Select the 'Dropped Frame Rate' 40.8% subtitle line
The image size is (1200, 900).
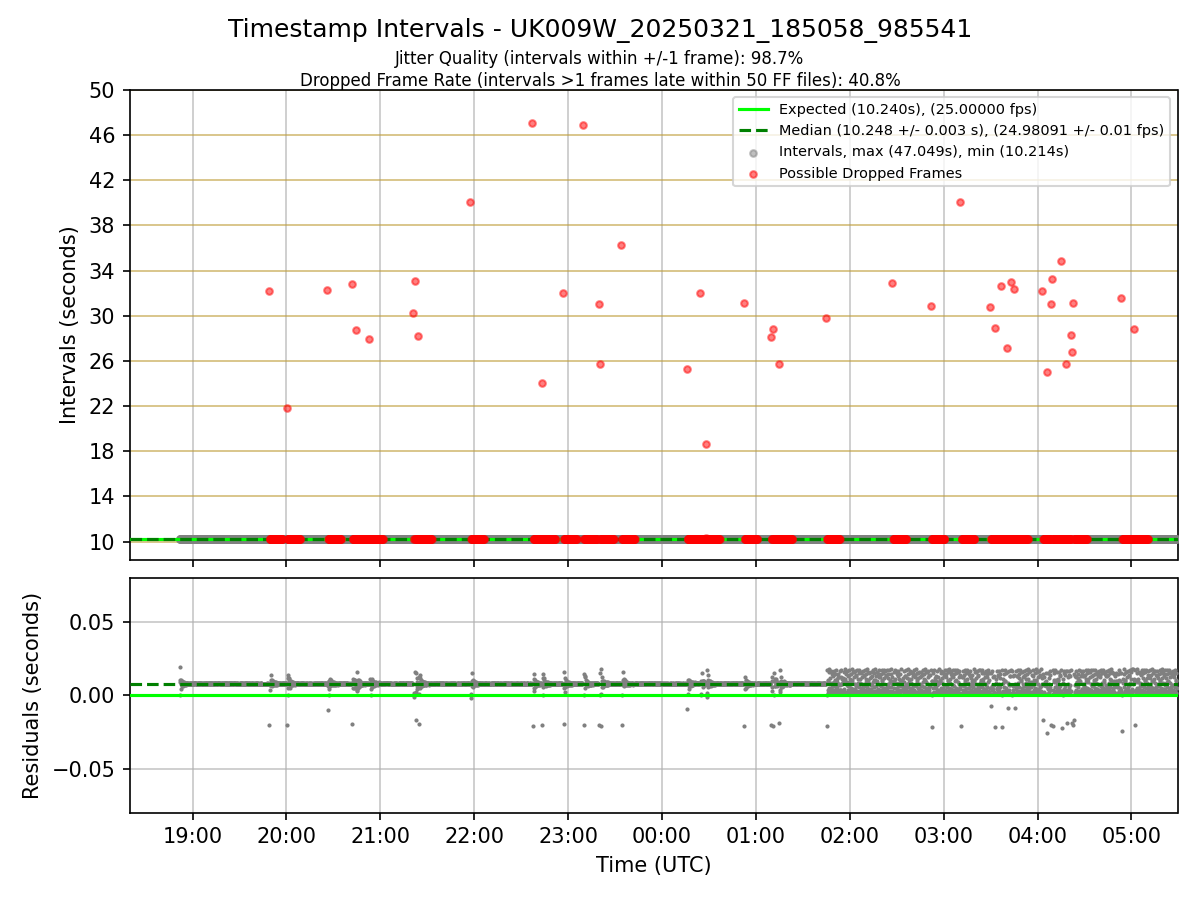click(600, 80)
